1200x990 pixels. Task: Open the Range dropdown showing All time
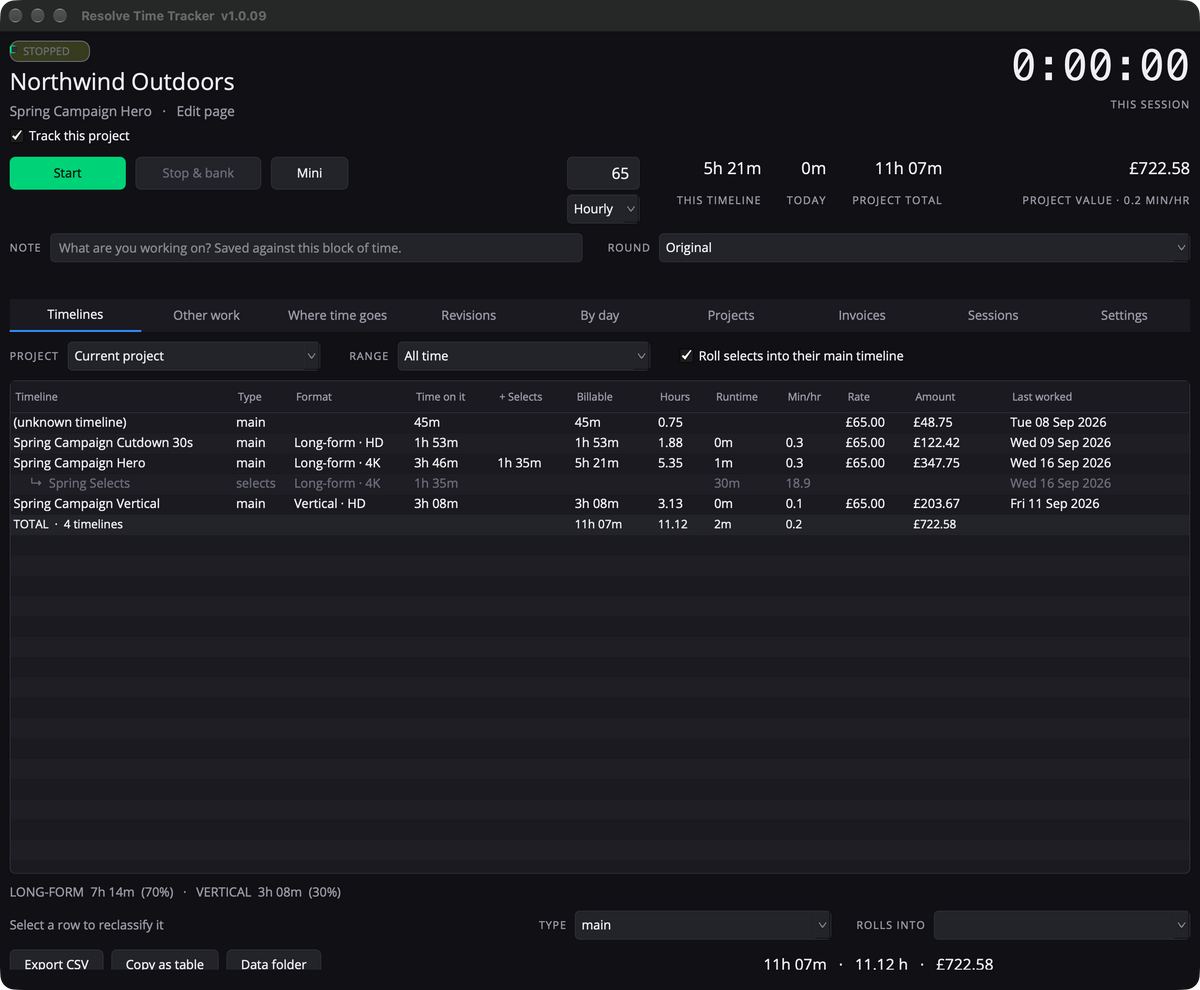coord(524,356)
